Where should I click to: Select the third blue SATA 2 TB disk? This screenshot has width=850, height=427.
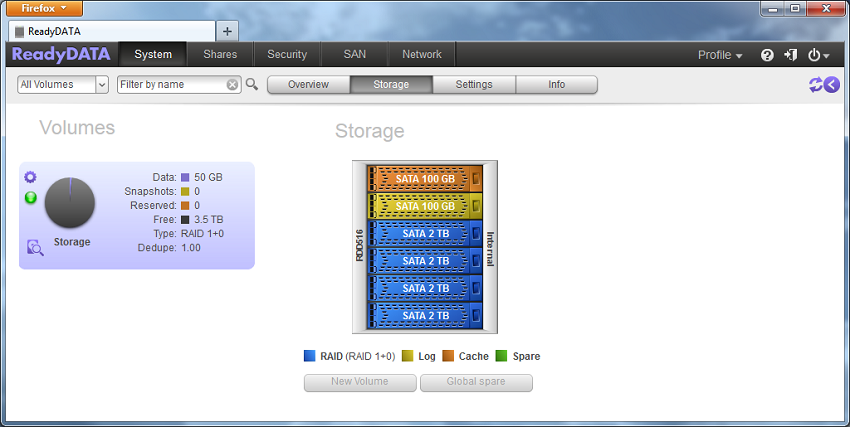click(424, 288)
